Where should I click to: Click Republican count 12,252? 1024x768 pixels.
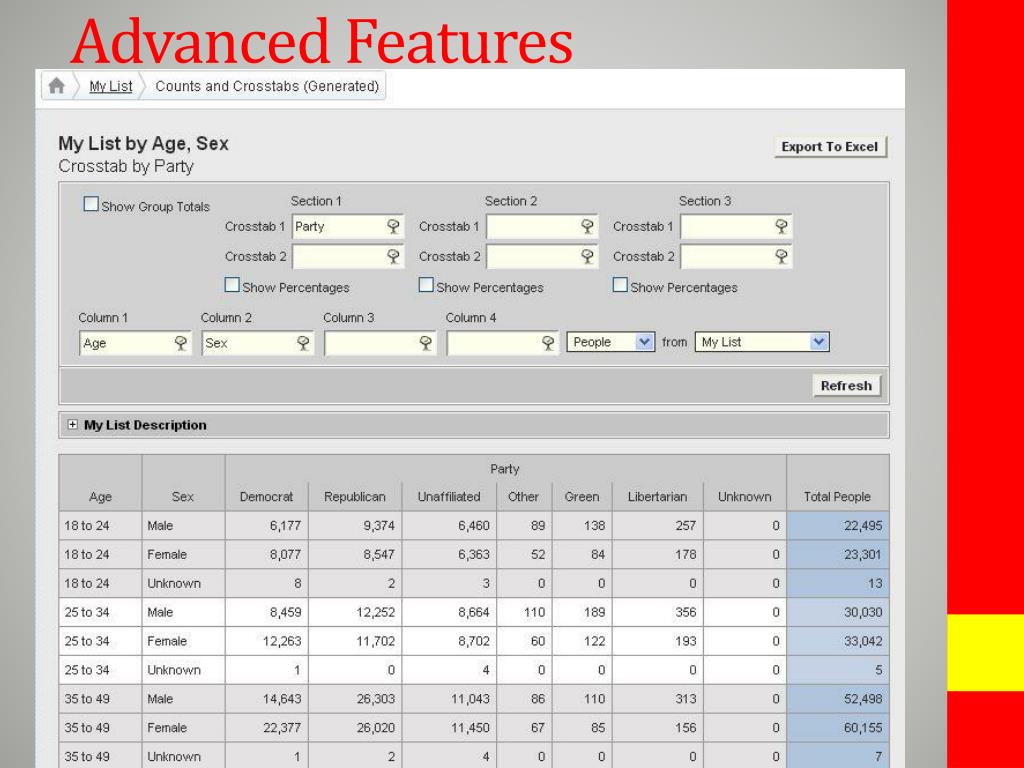pos(376,613)
